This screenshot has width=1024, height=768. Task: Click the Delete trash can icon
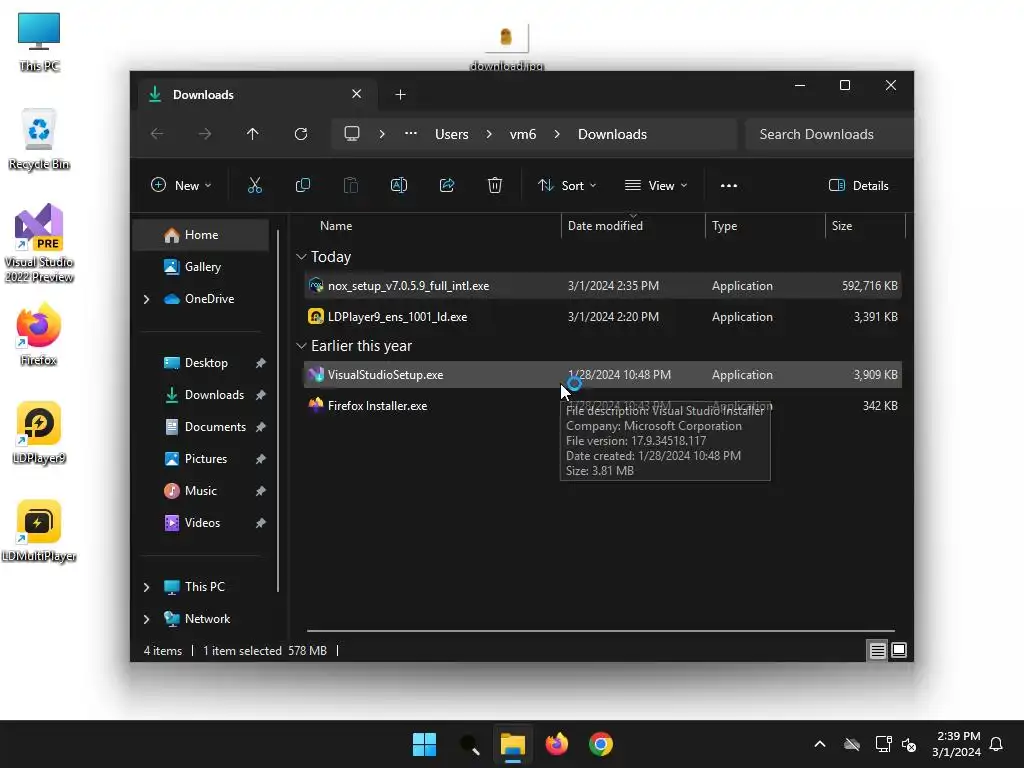(495, 185)
